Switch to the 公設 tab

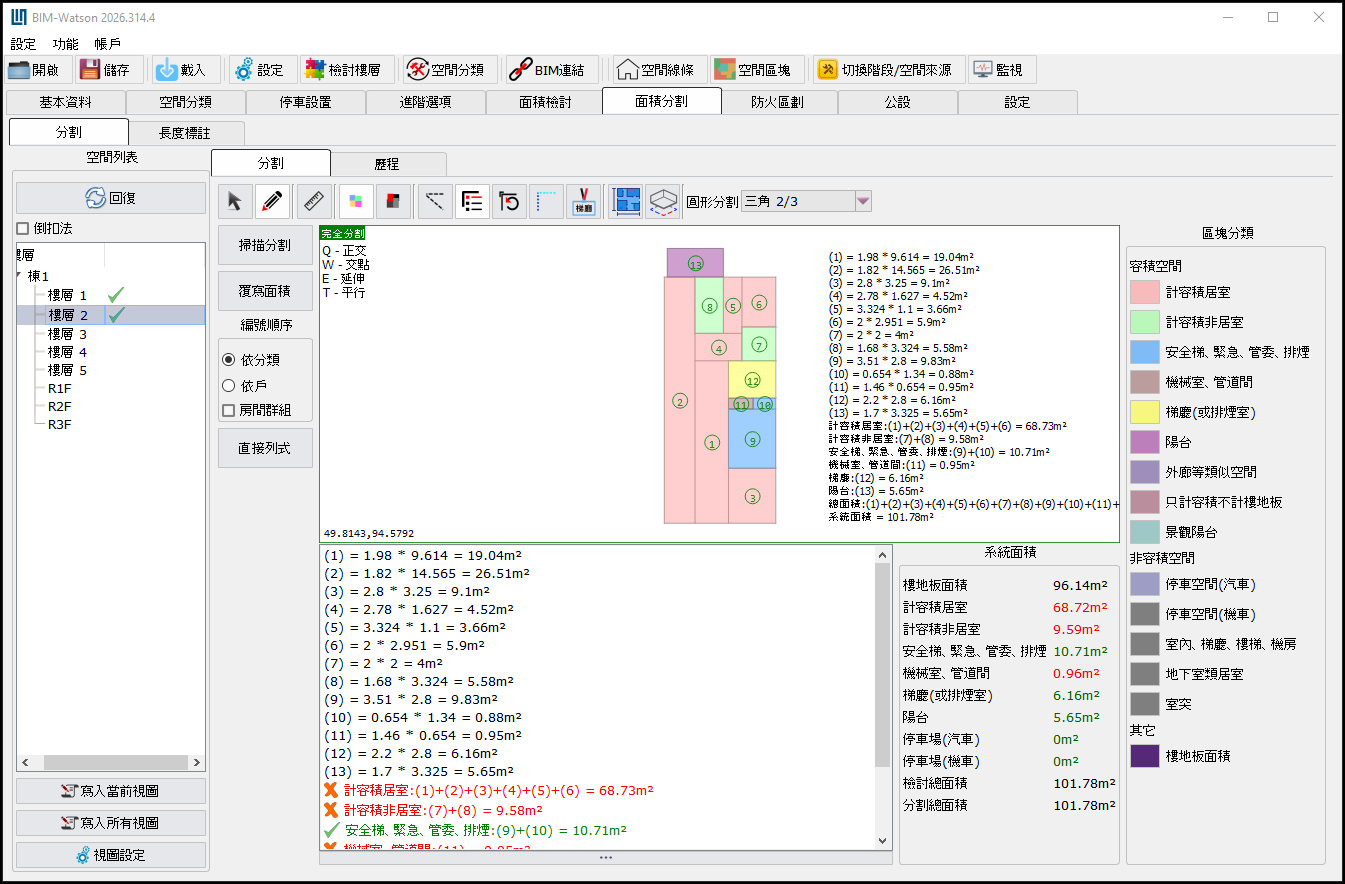coord(898,102)
